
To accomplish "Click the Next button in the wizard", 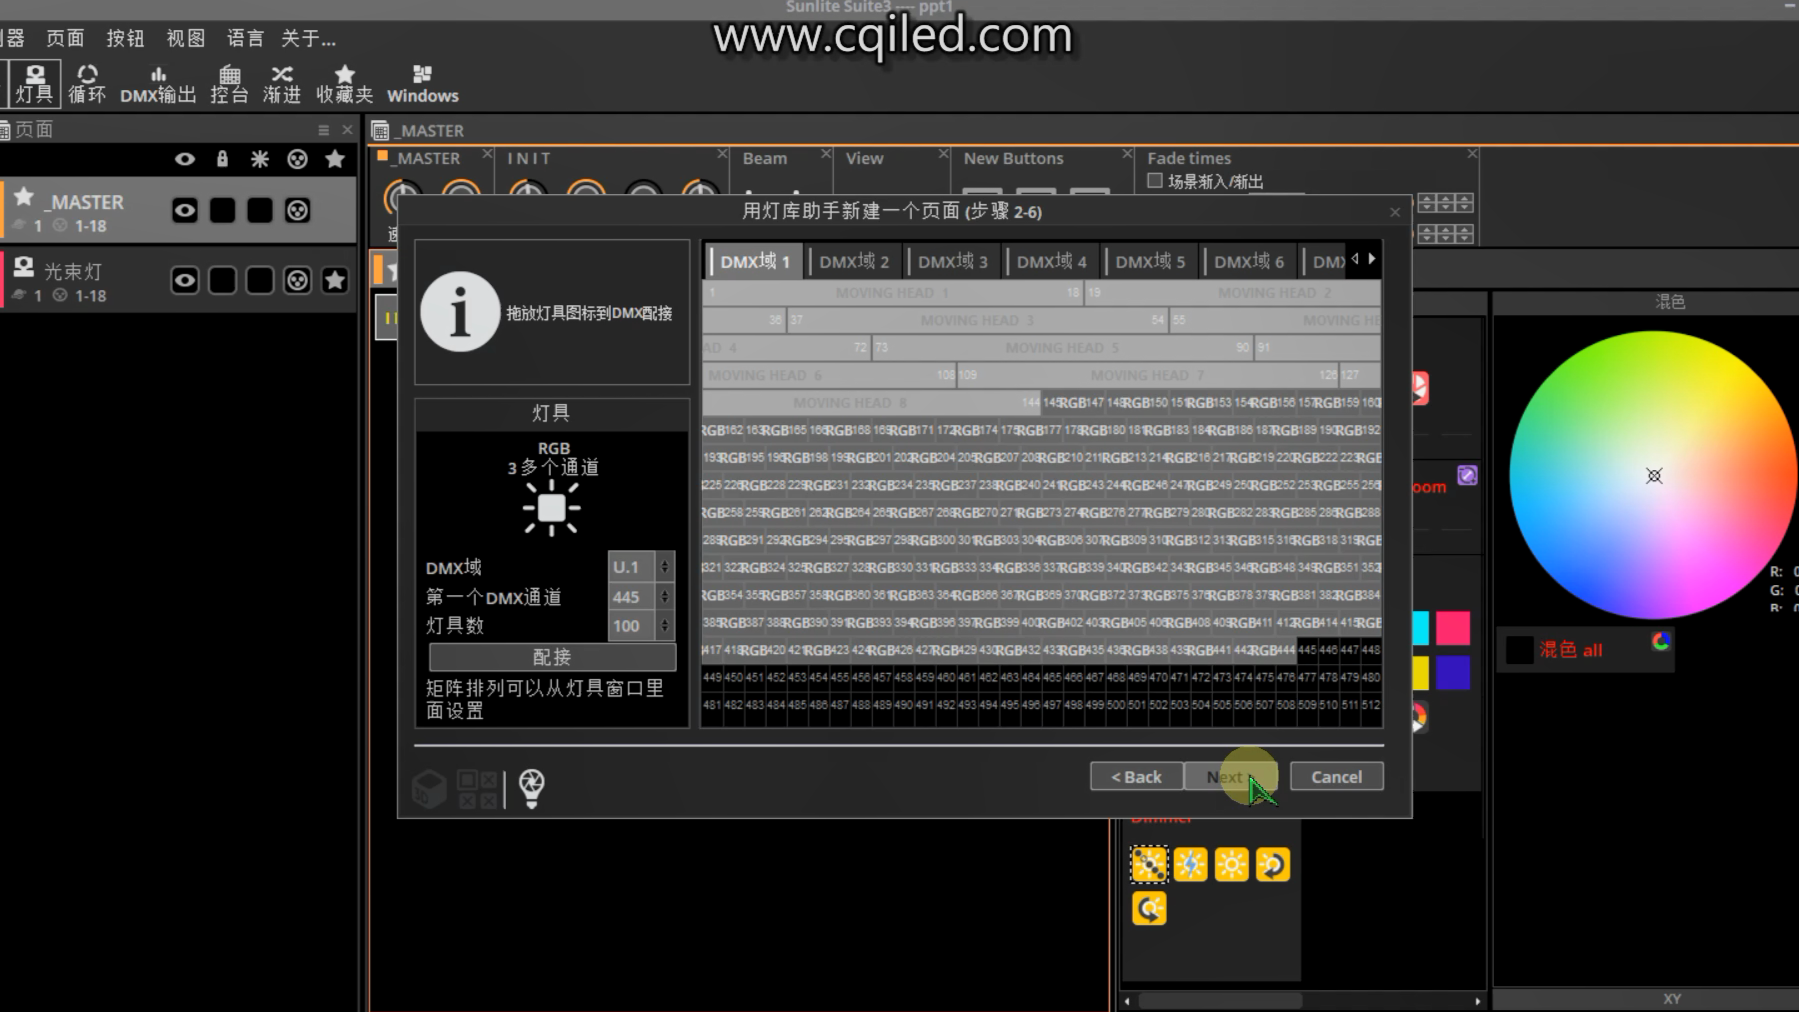I will click(x=1231, y=777).
